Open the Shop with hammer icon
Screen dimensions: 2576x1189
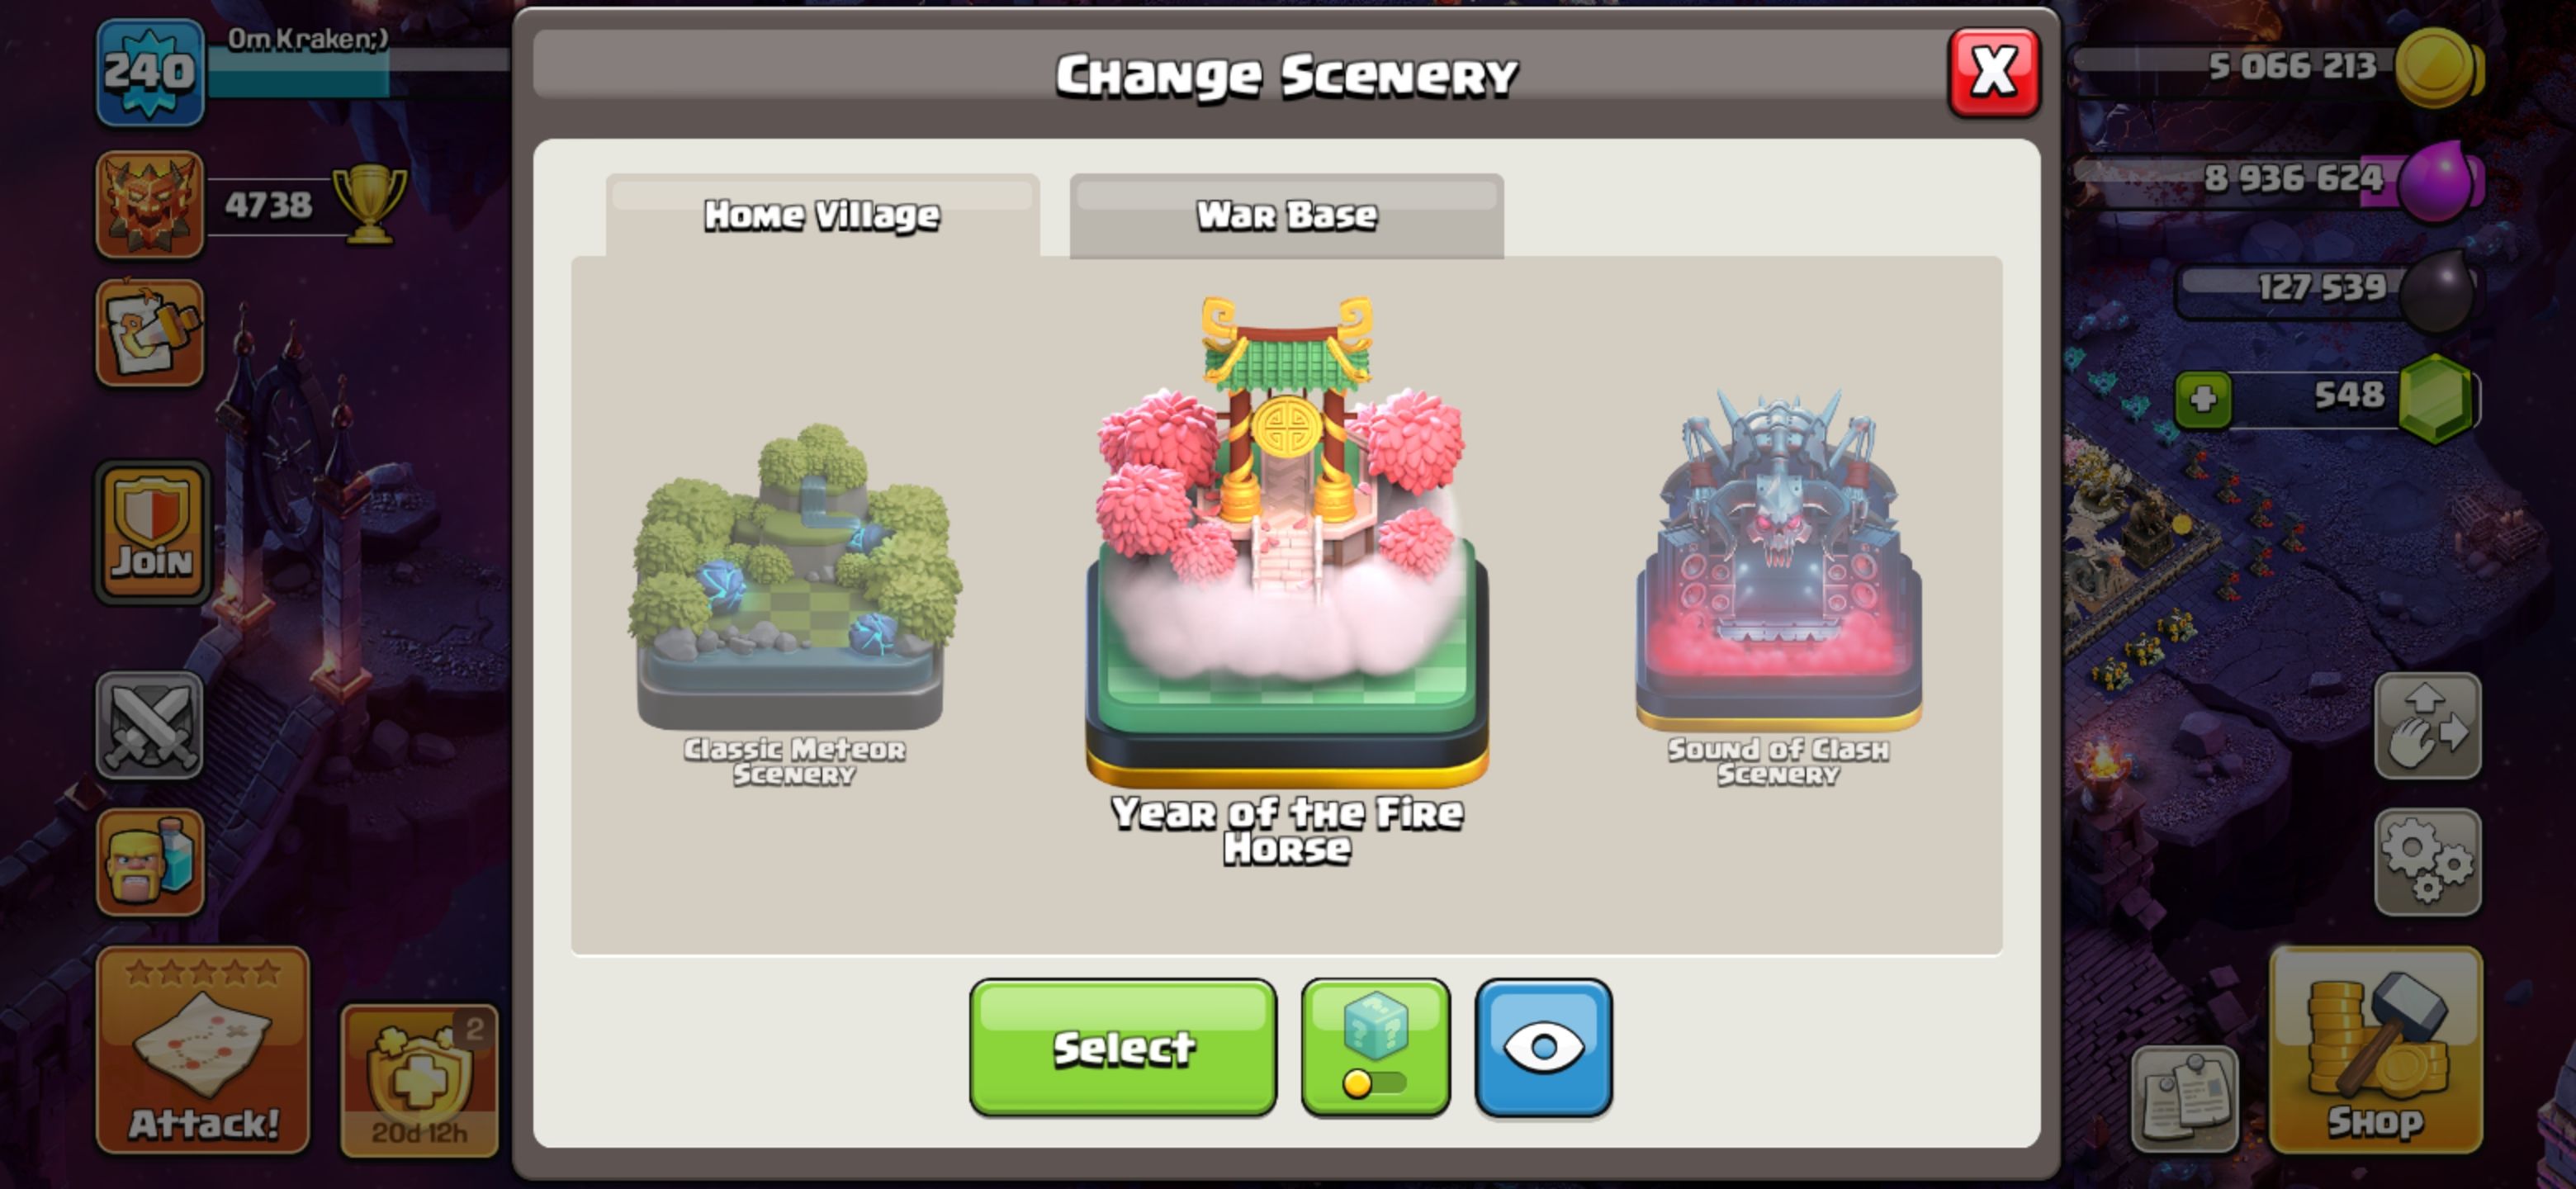coord(2375,1049)
